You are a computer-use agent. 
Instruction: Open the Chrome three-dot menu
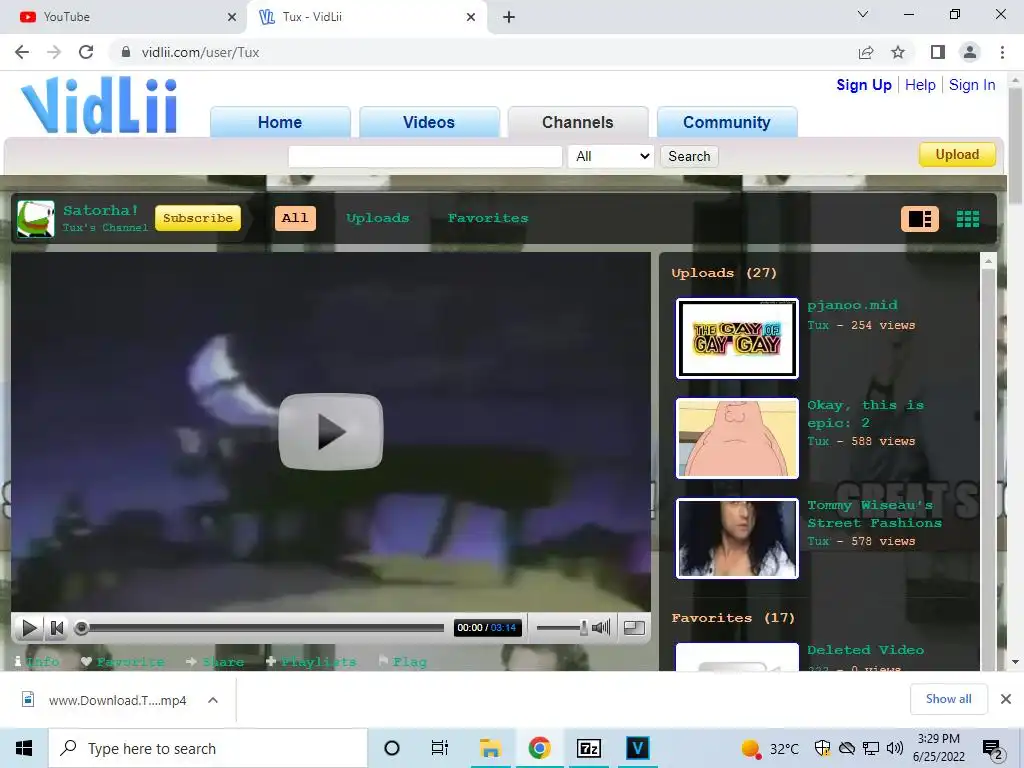pyautogui.click(x=1002, y=52)
